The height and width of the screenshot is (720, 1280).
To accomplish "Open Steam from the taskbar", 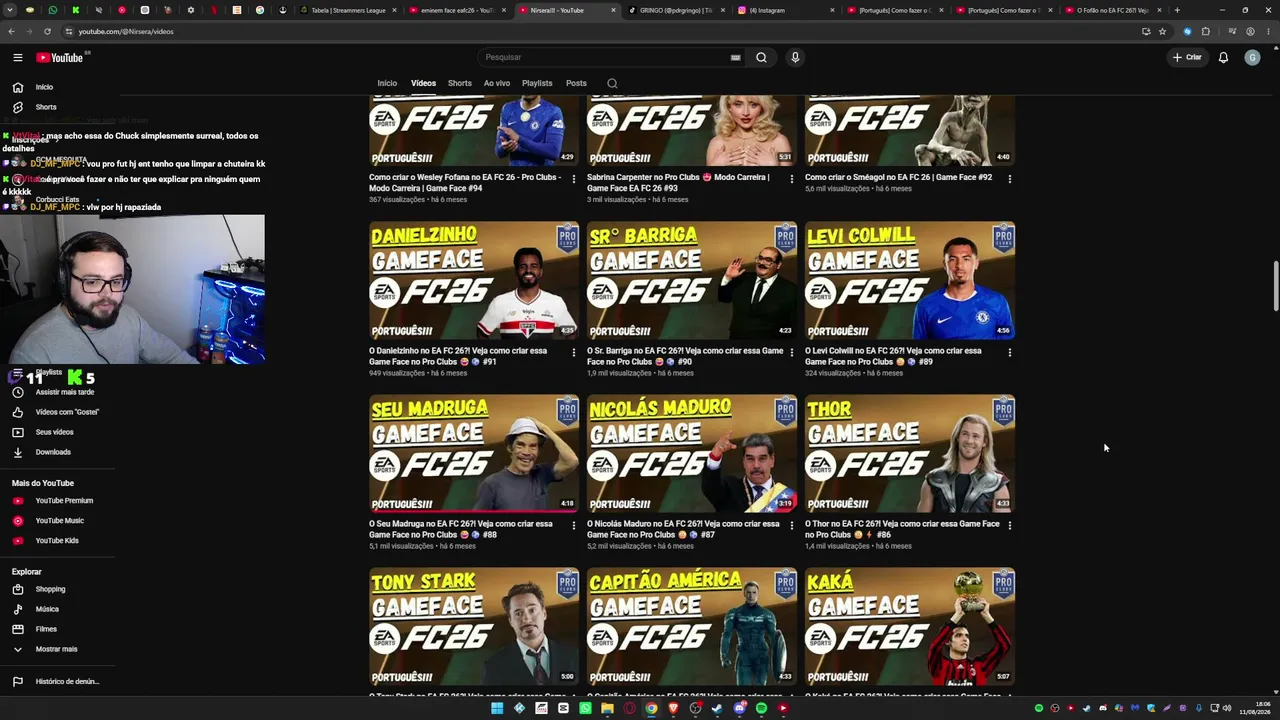I will click(x=717, y=708).
